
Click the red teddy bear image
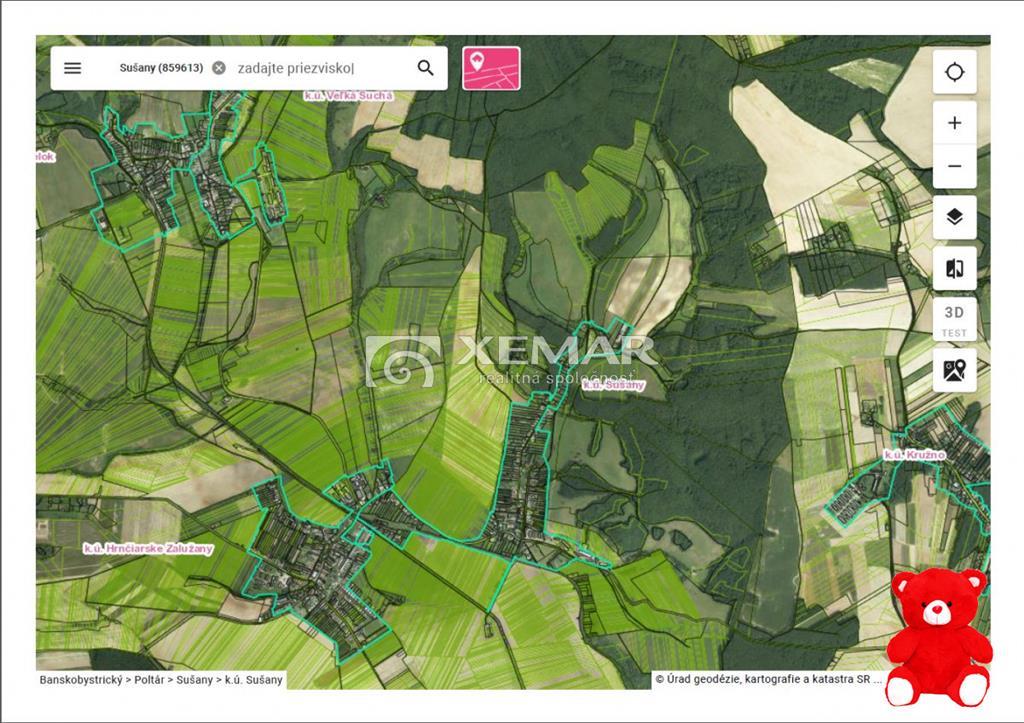coord(938,637)
